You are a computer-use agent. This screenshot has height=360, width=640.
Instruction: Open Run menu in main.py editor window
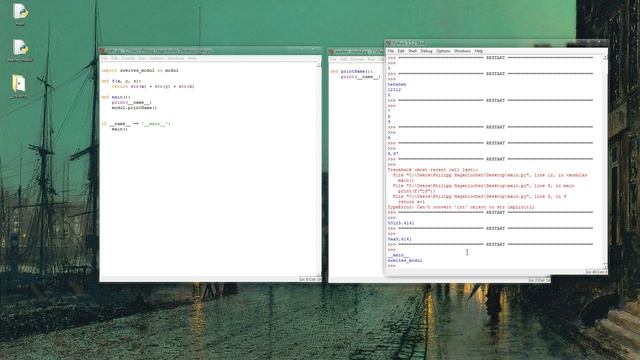[x=142, y=58]
